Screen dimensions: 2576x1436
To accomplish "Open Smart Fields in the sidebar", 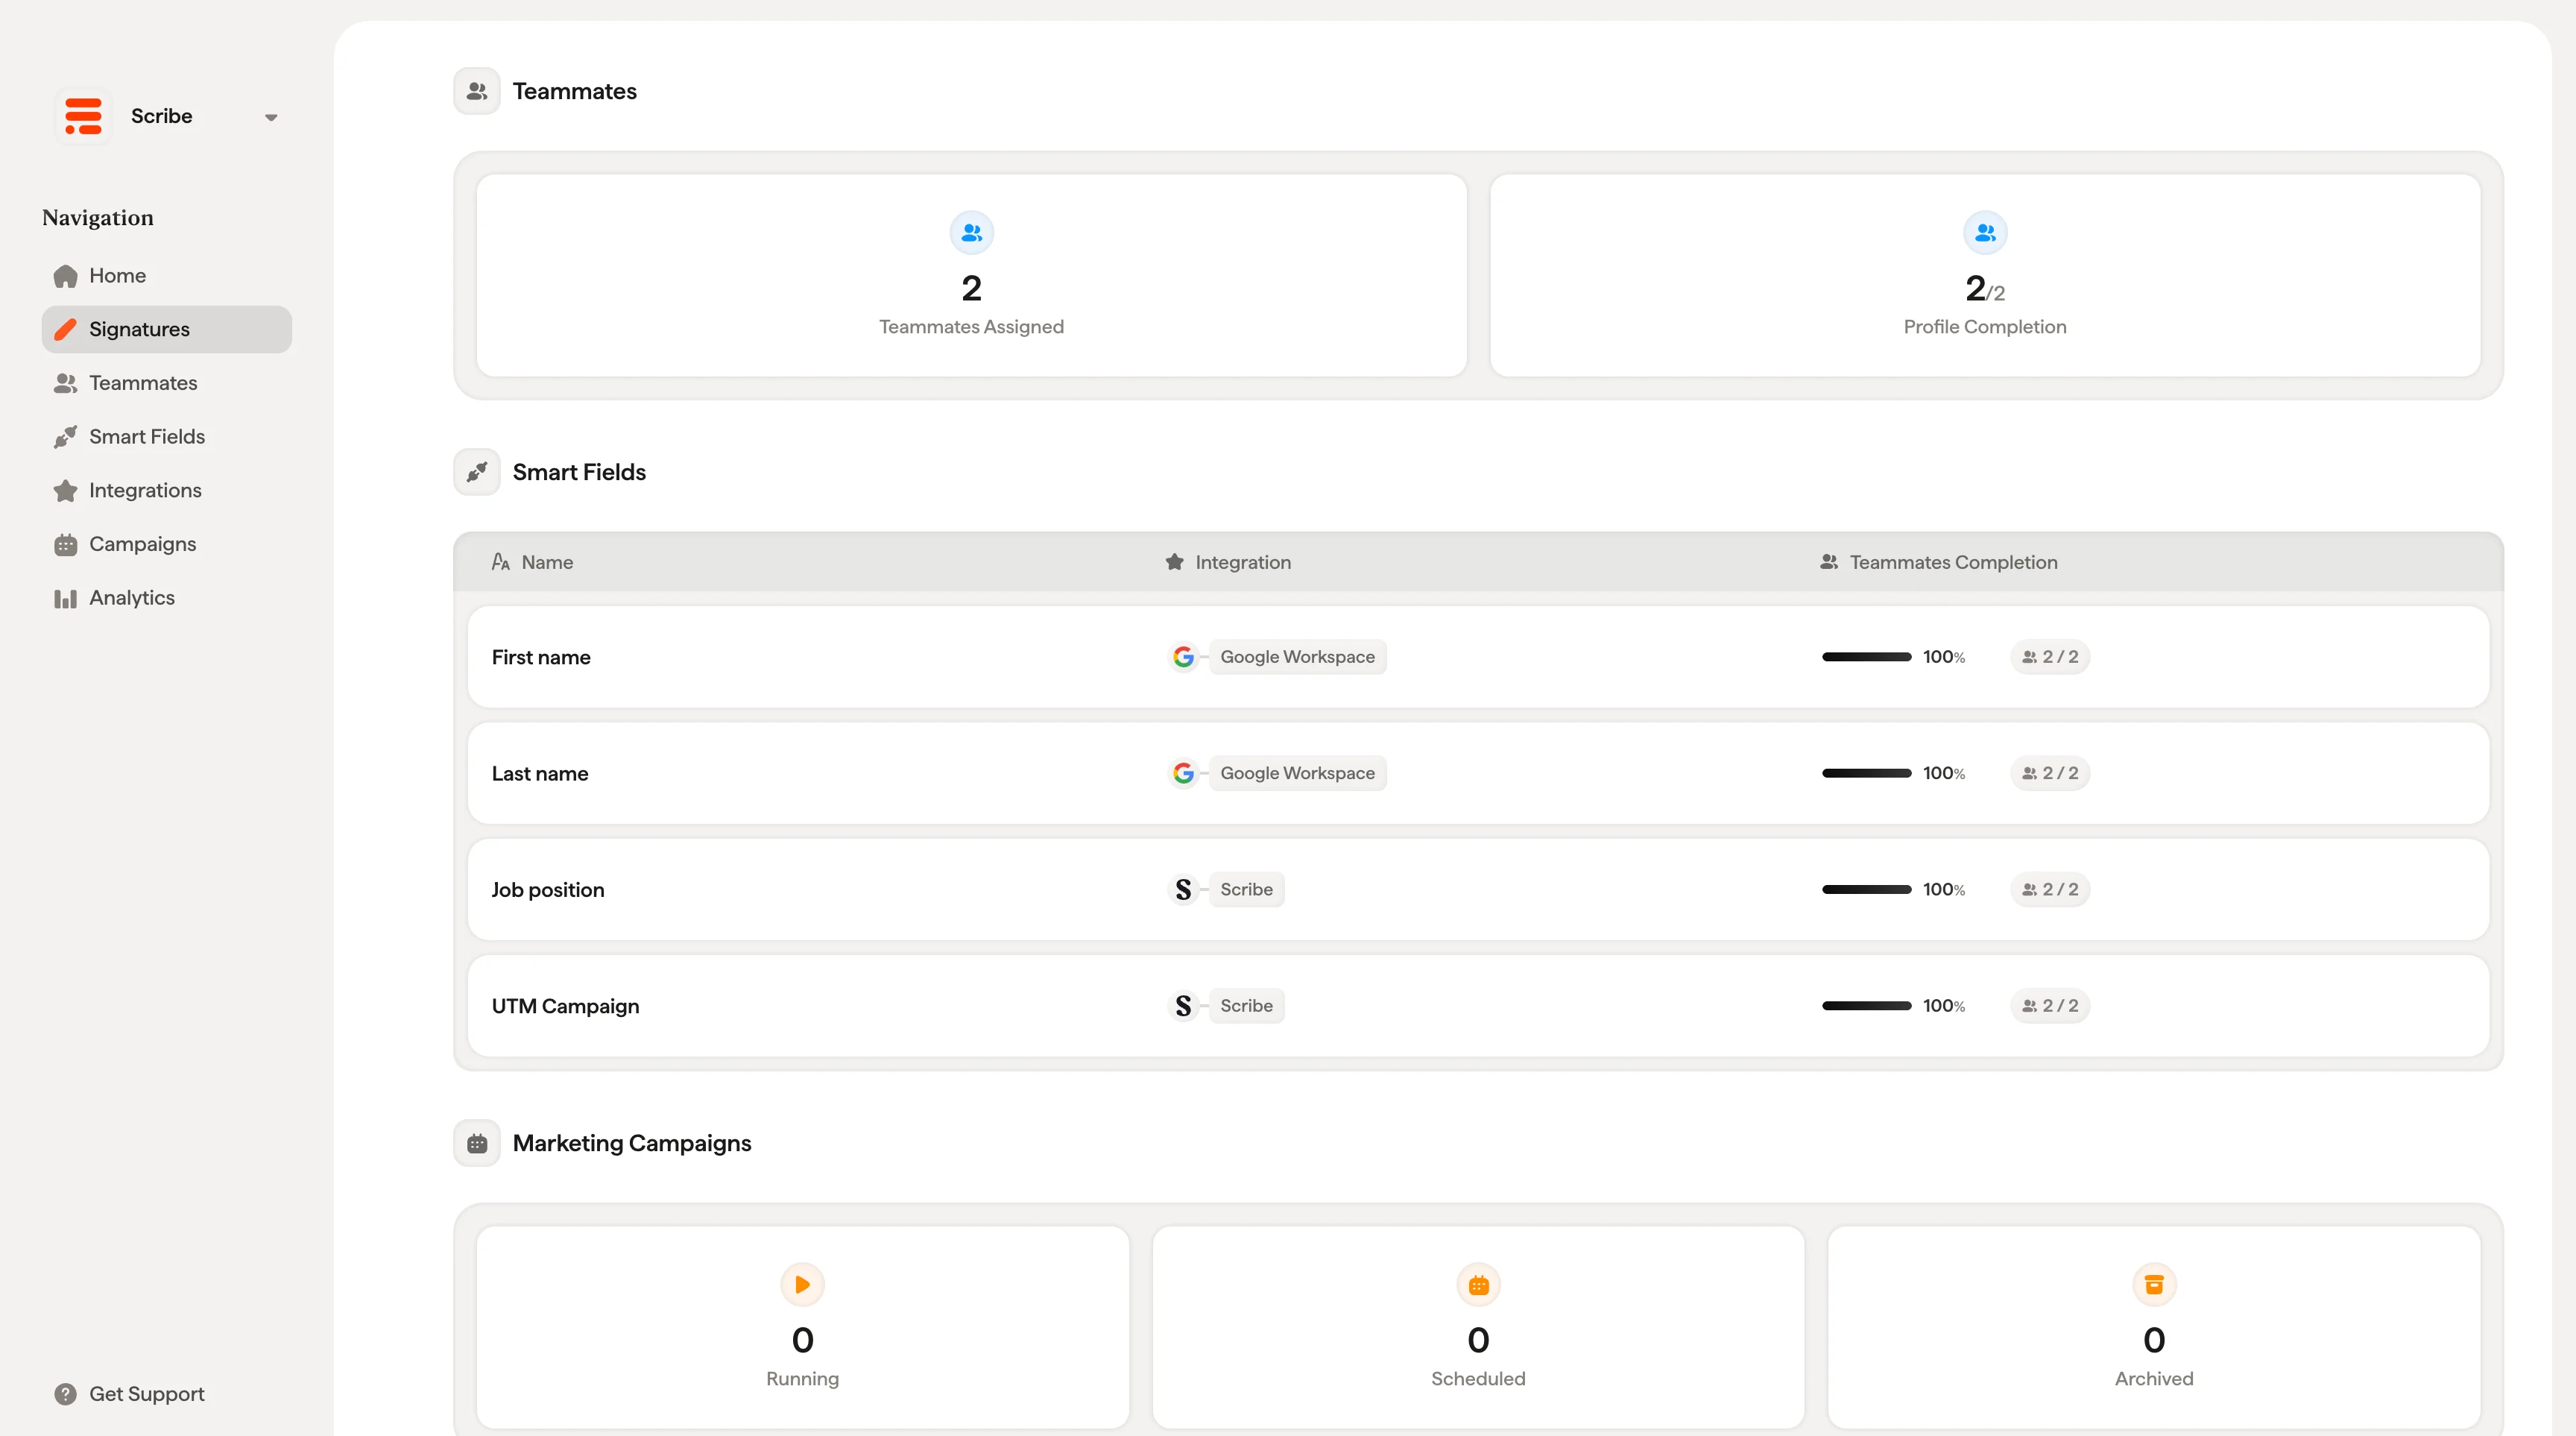I will tap(167, 437).
